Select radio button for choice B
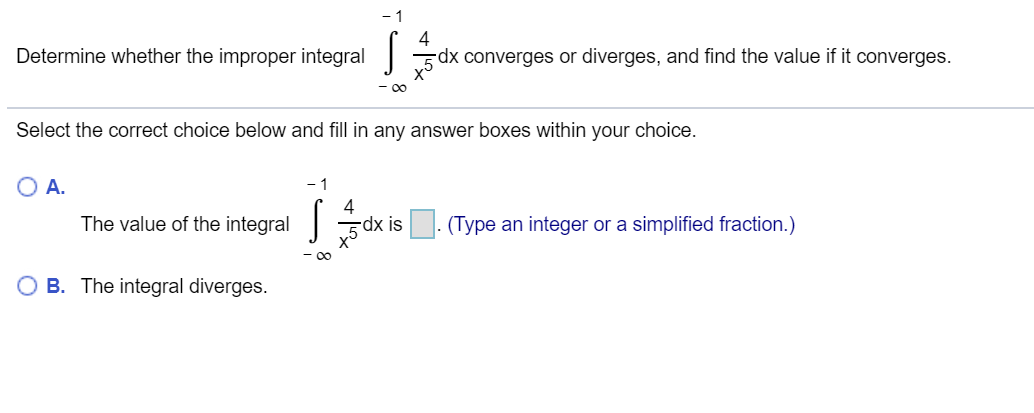1034x413 pixels. (27, 286)
